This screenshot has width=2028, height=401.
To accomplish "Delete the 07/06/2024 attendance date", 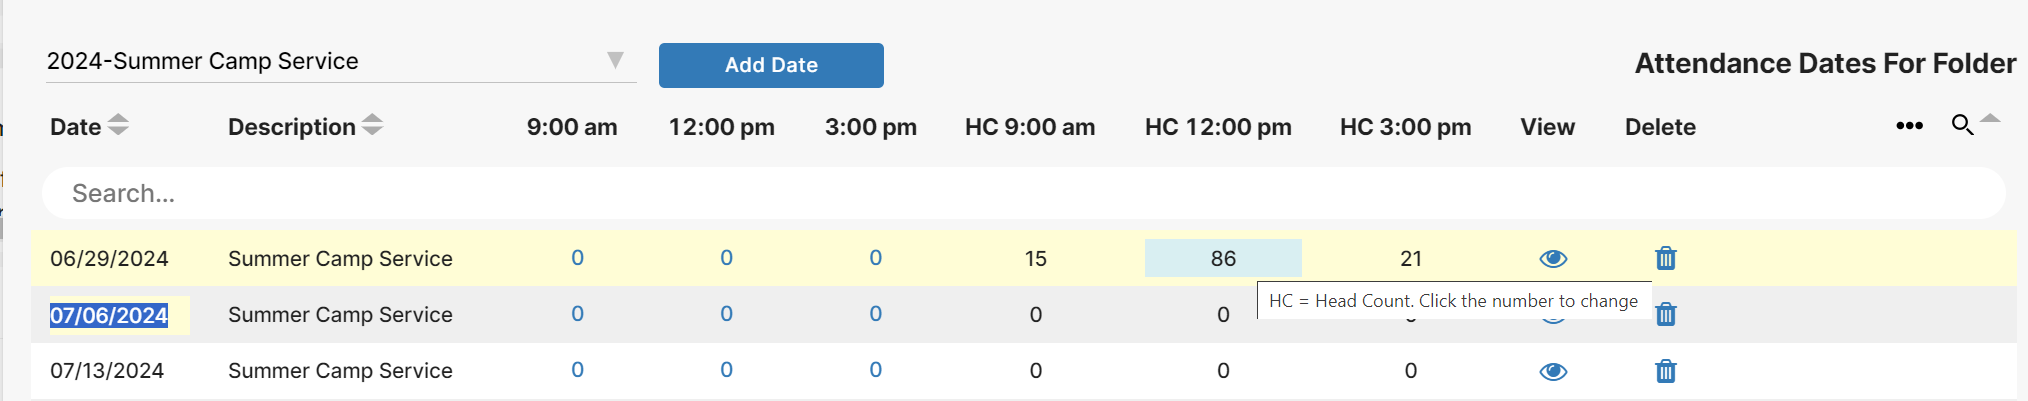I will pos(1665,314).
